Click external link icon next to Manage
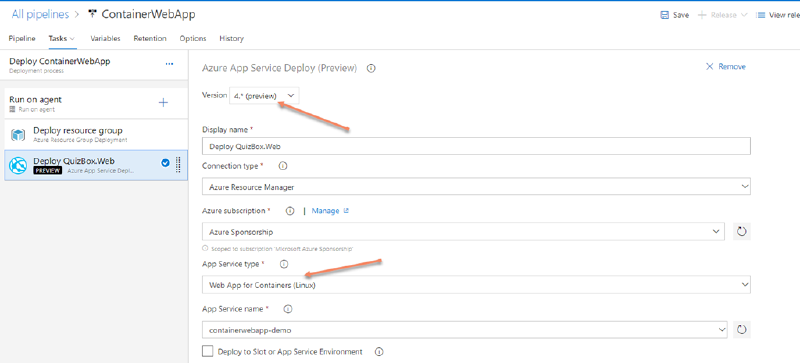 tap(346, 210)
